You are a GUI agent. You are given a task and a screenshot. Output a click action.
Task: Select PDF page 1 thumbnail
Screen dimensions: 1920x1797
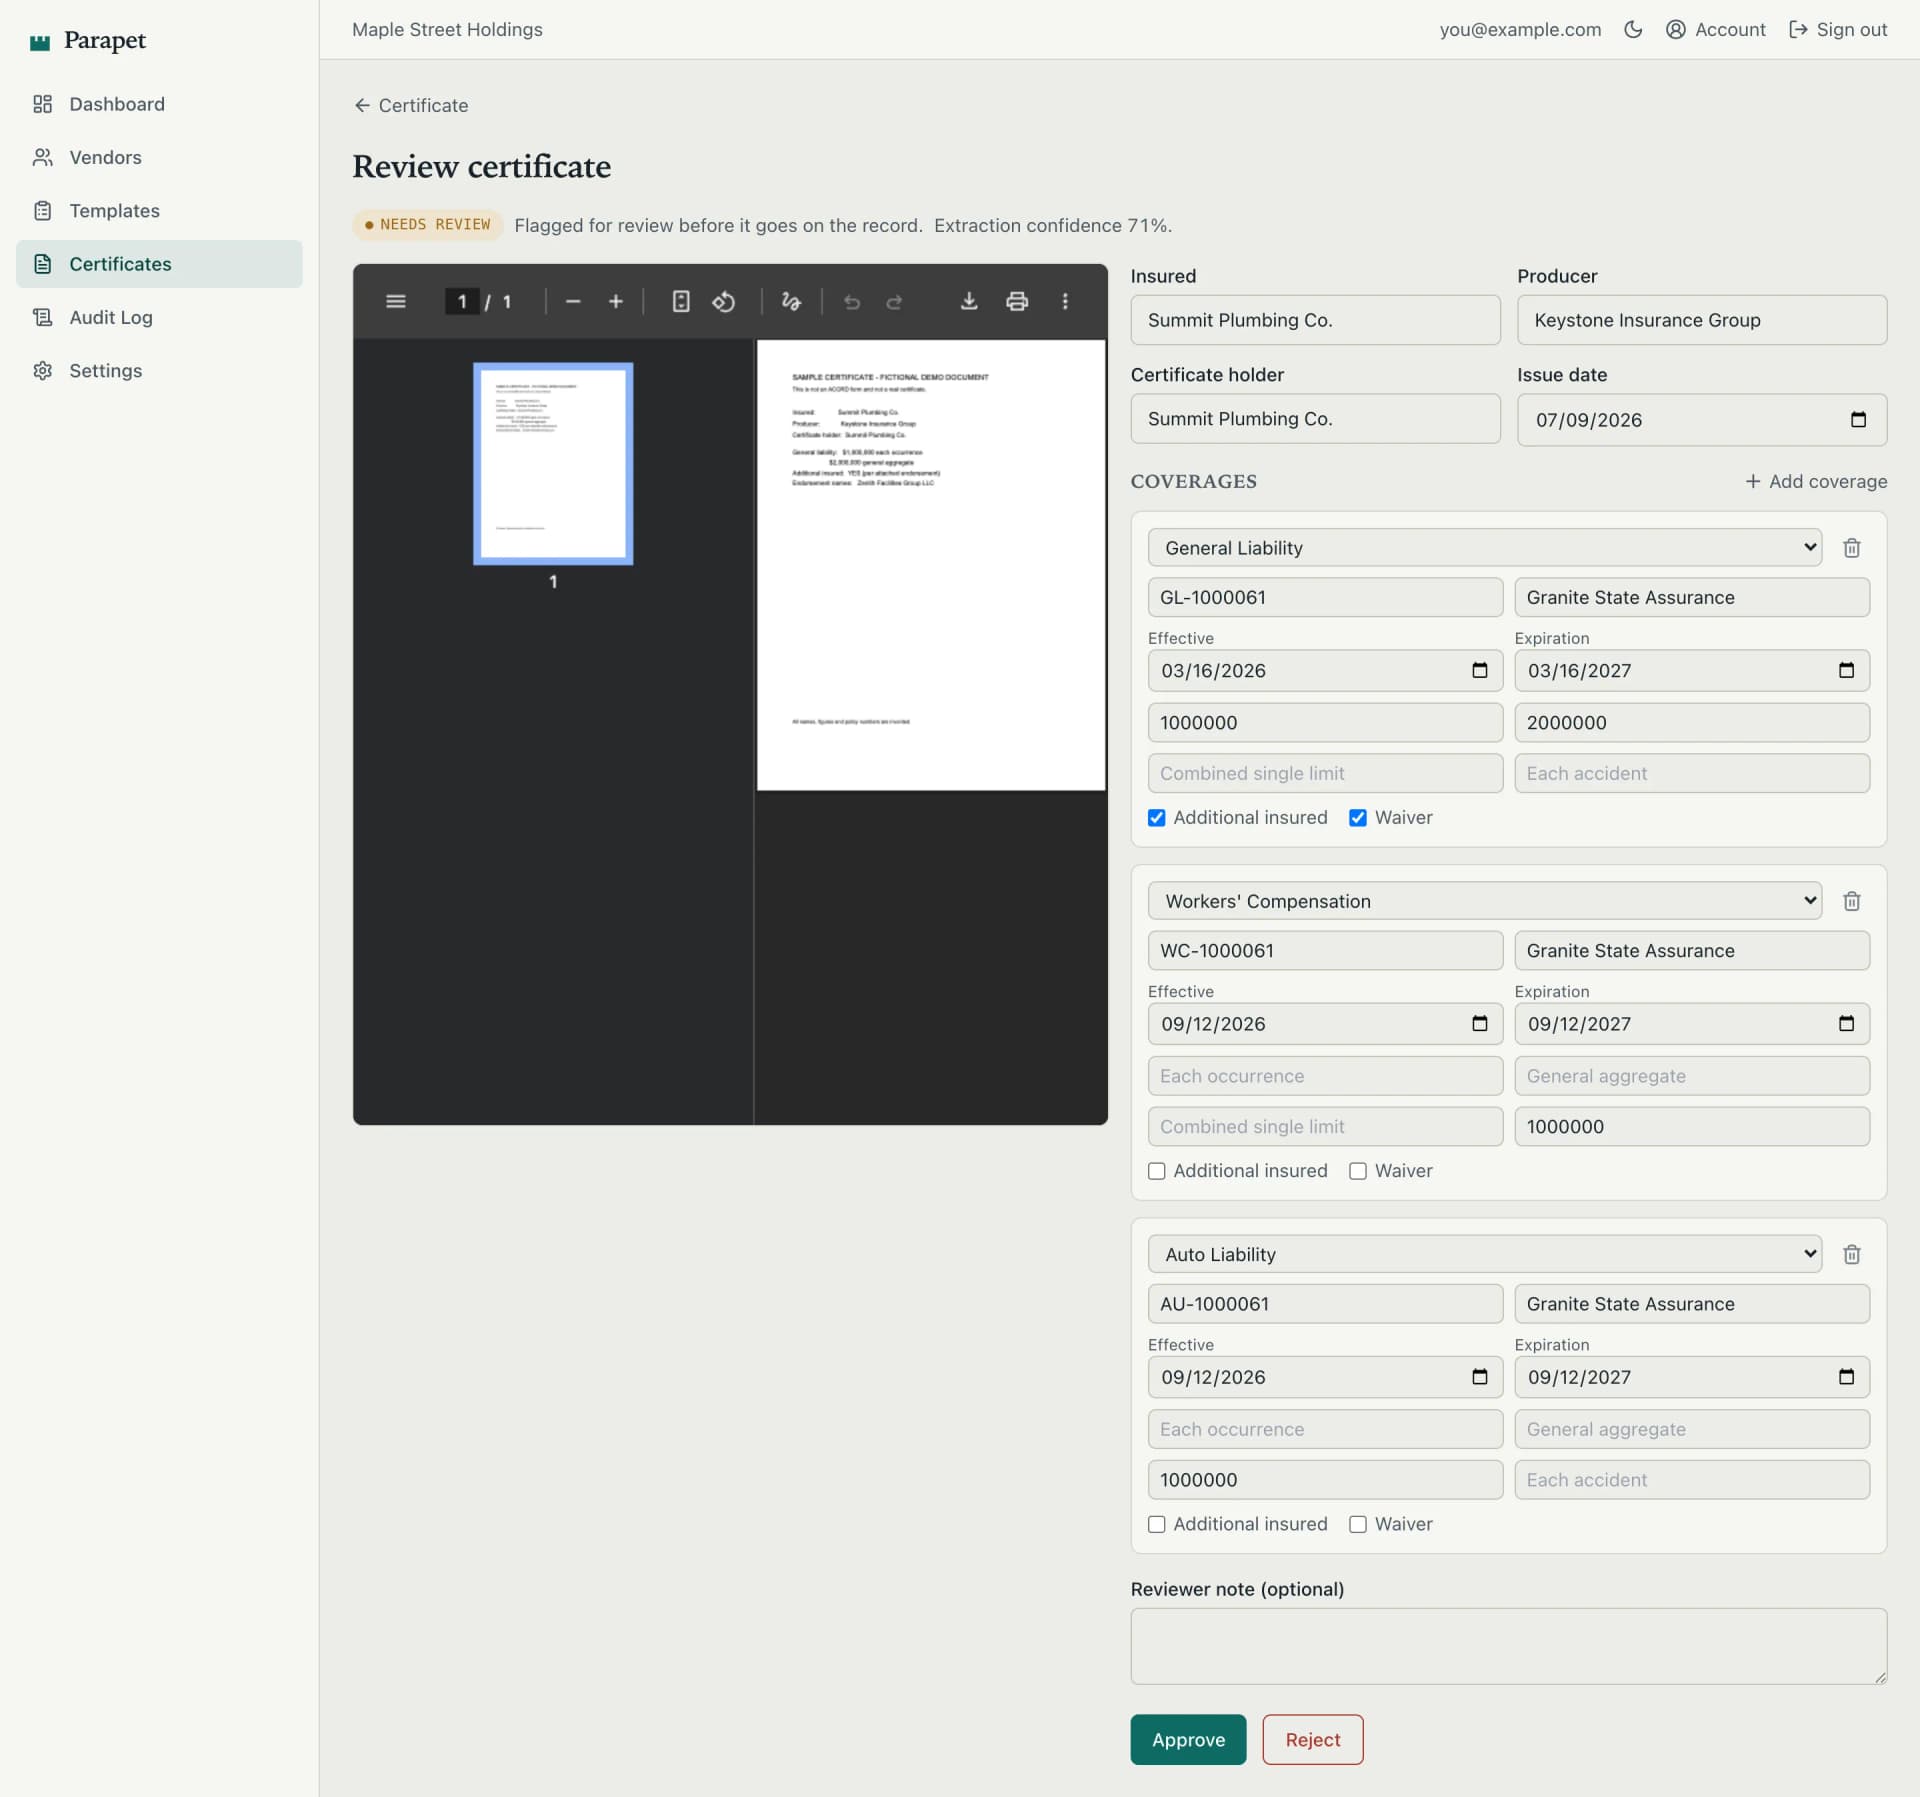[553, 464]
